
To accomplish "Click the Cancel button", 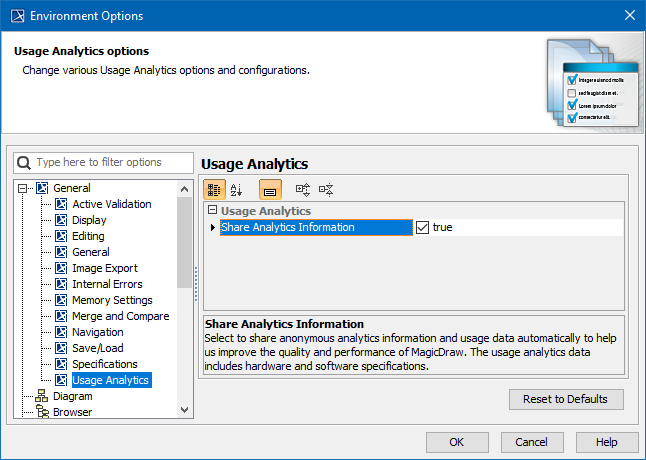I will (x=532, y=442).
